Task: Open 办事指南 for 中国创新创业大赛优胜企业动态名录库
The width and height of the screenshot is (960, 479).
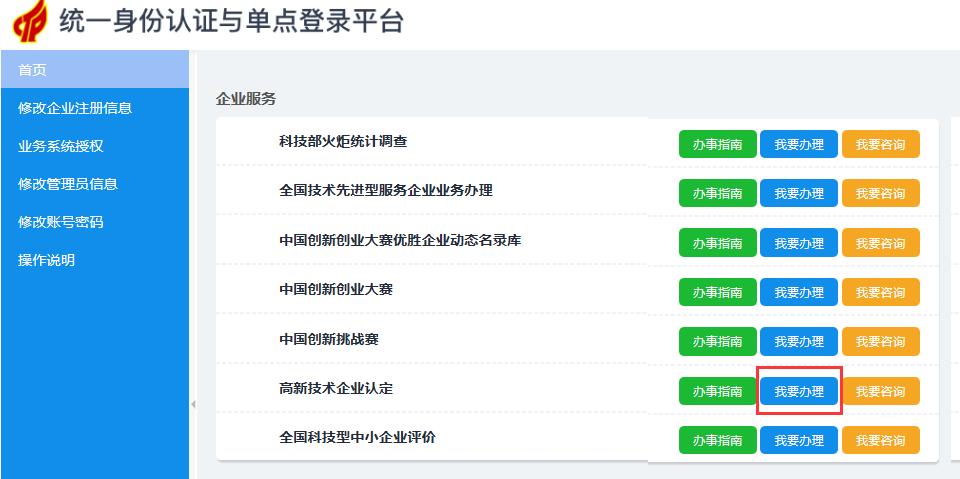Action: tap(718, 243)
